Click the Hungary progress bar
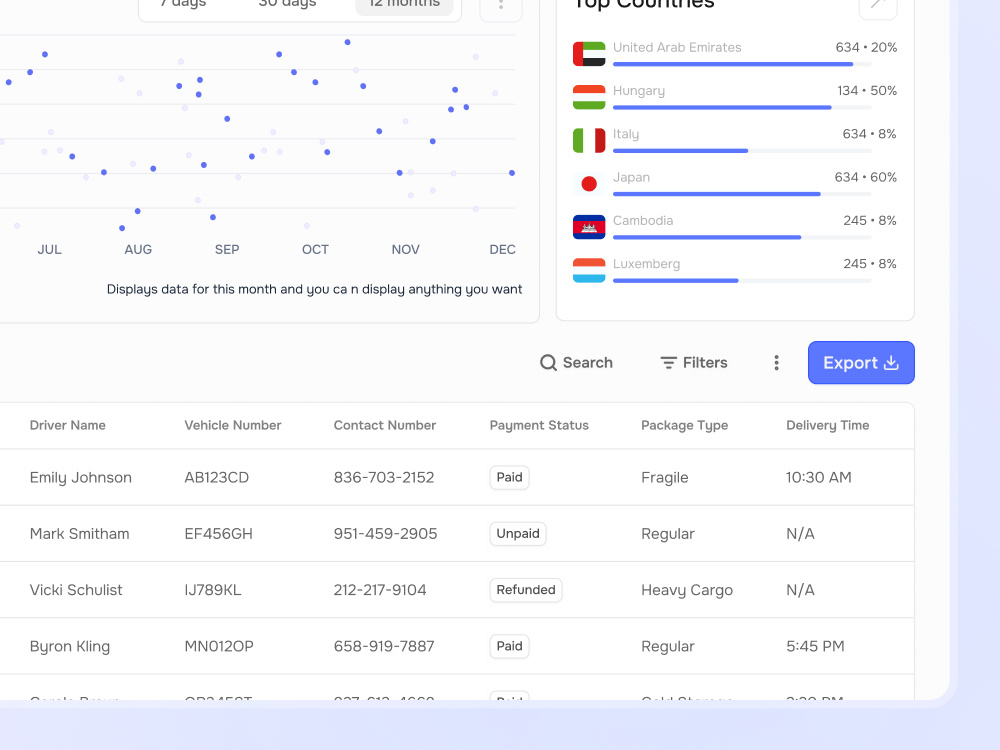 [742, 108]
